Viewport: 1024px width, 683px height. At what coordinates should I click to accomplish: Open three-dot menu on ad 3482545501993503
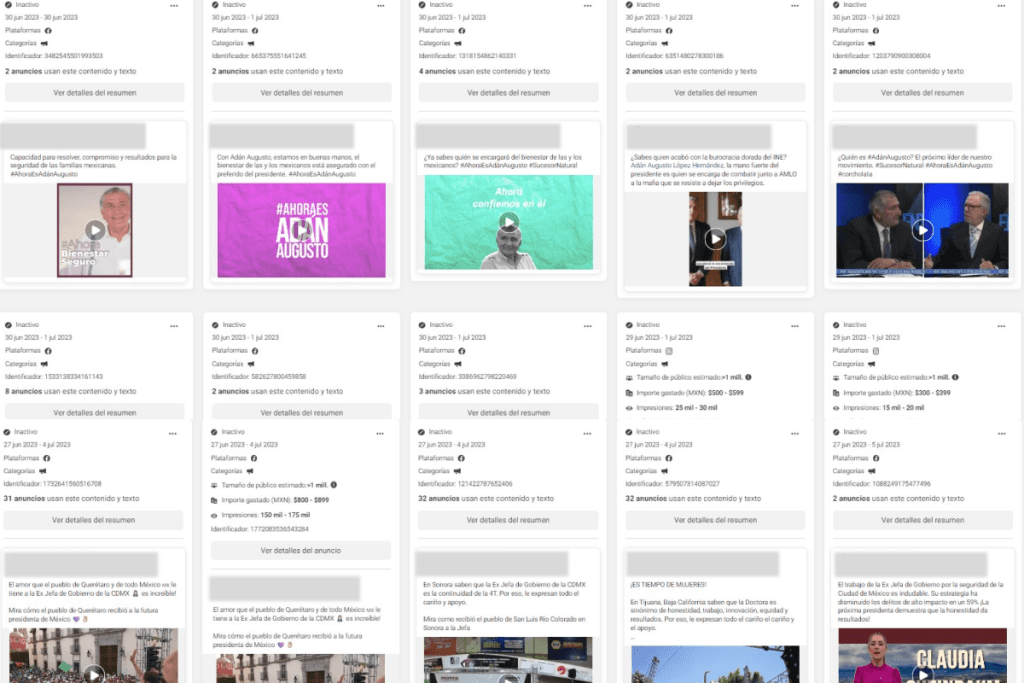coord(174,5)
